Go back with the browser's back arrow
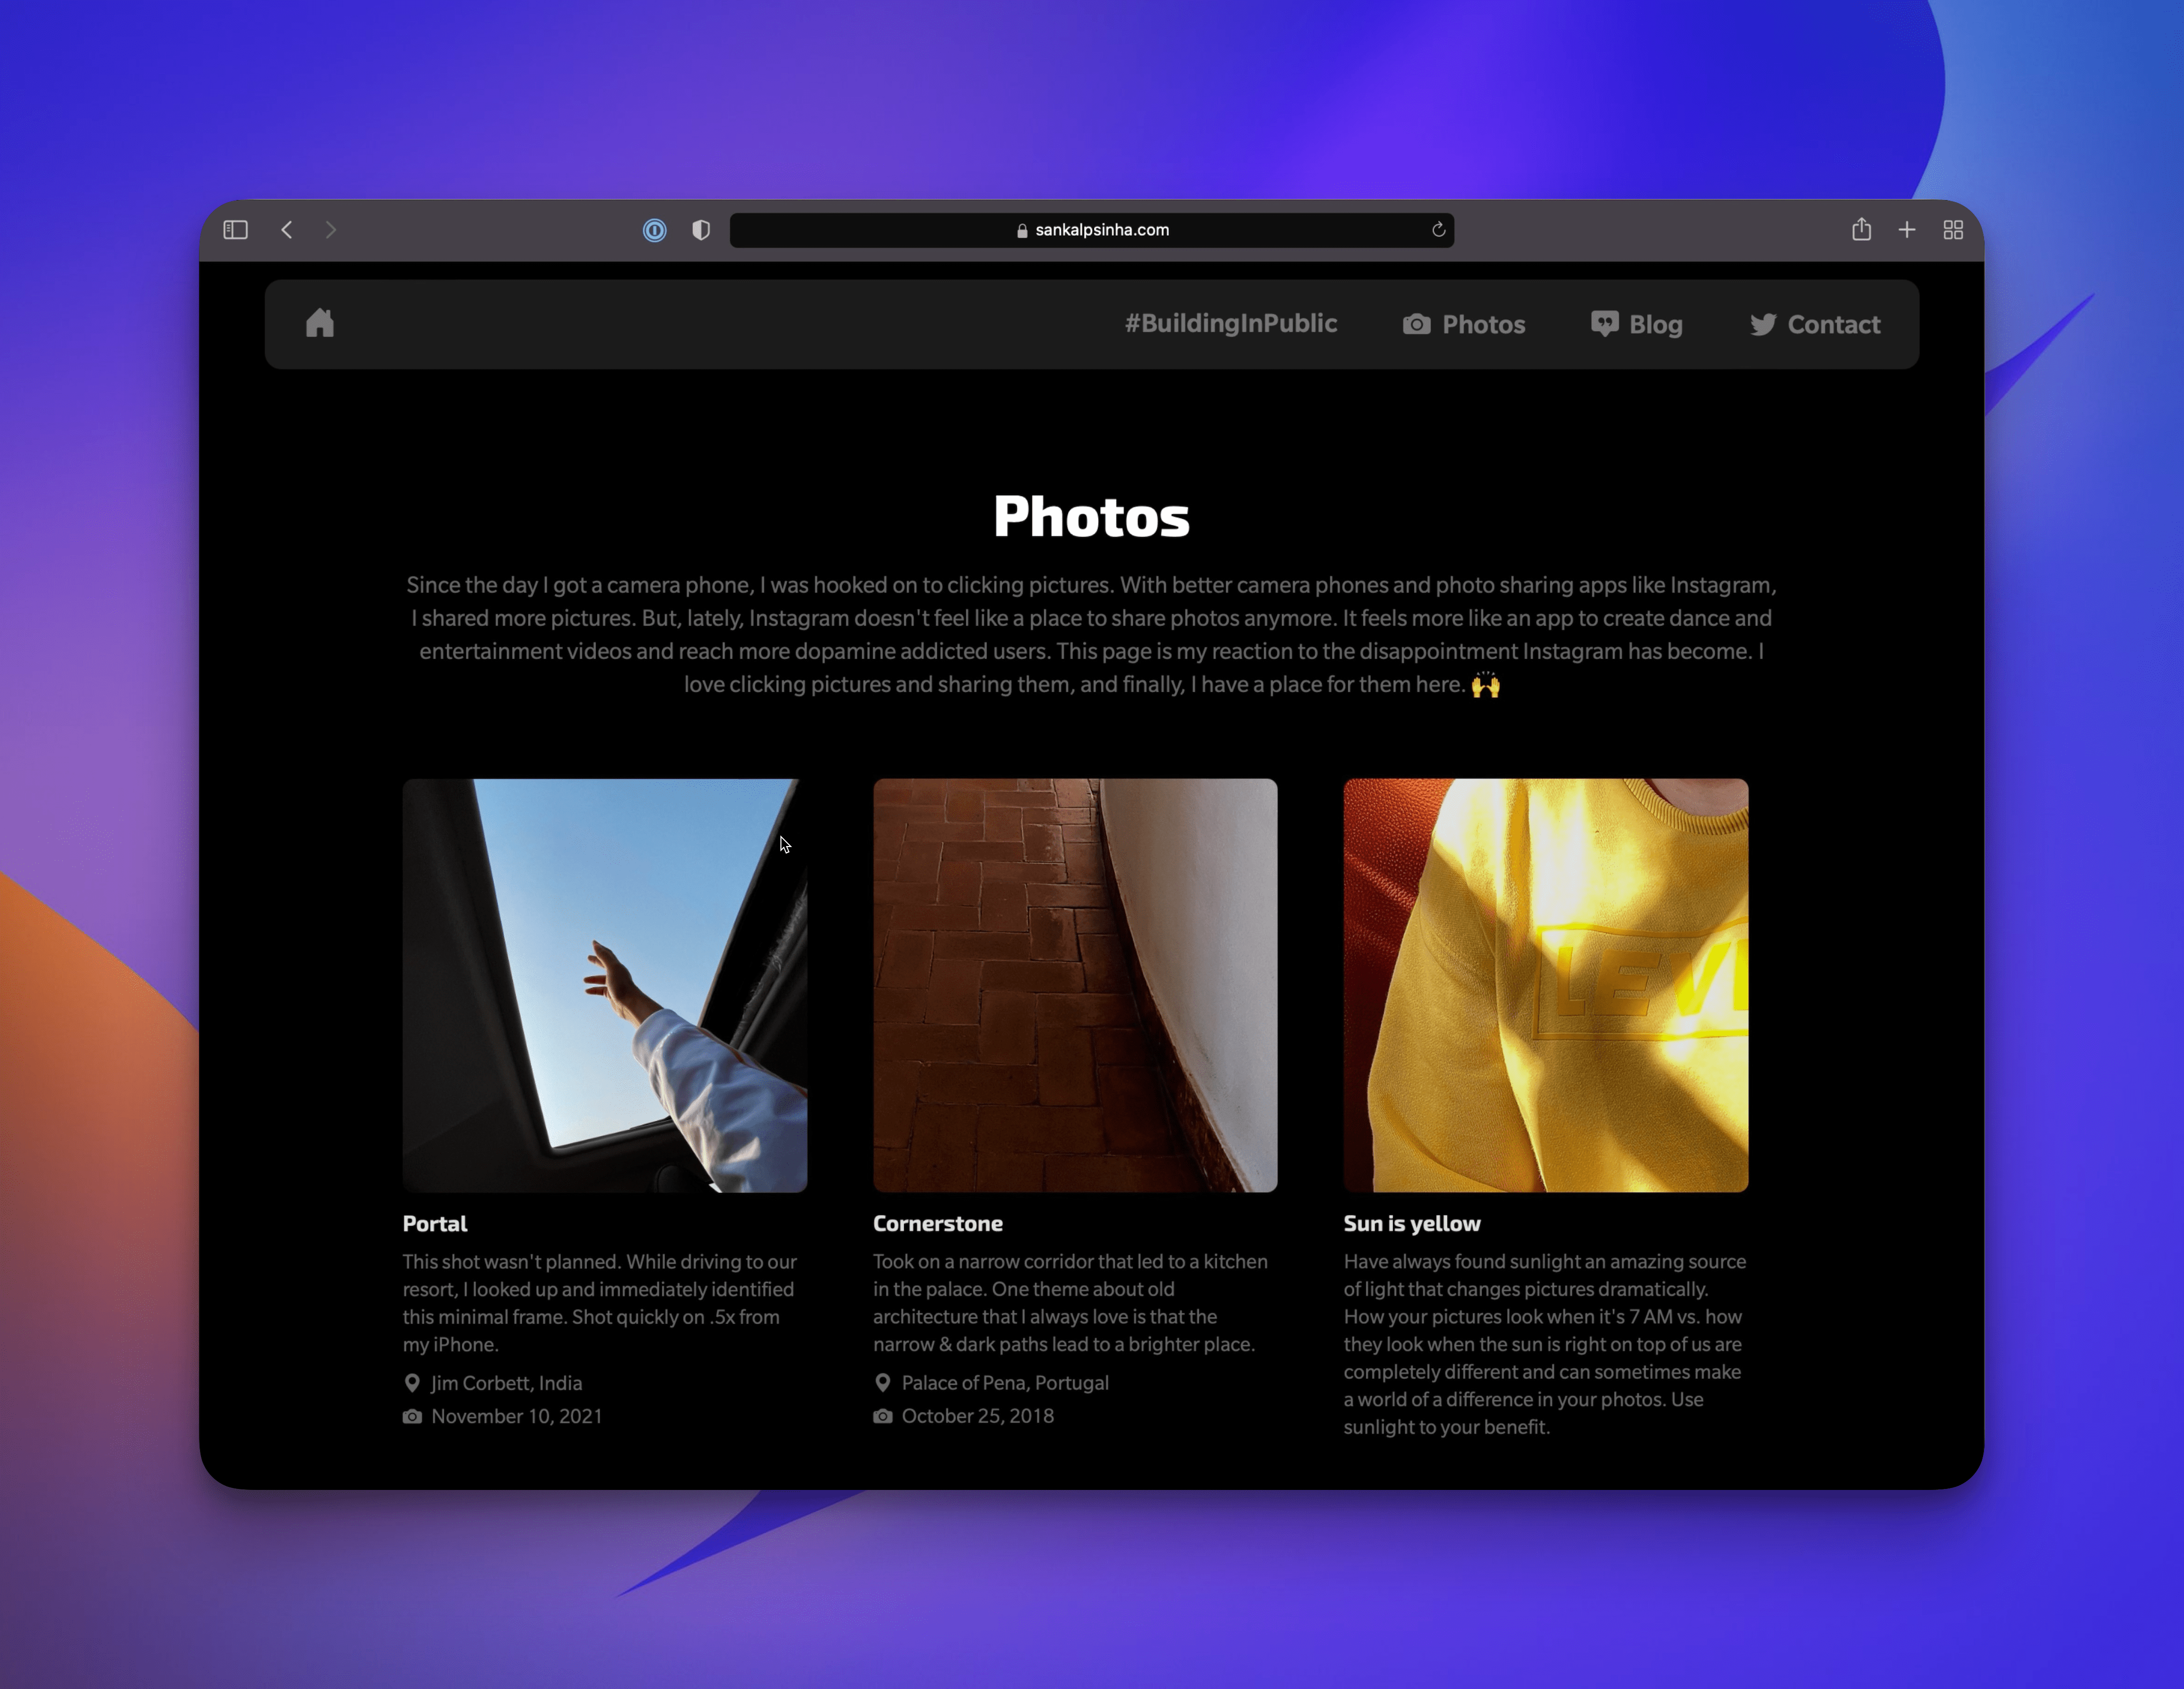This screenshot has width=2184, height=1689. pyautogui.click(x=287, y=230)
